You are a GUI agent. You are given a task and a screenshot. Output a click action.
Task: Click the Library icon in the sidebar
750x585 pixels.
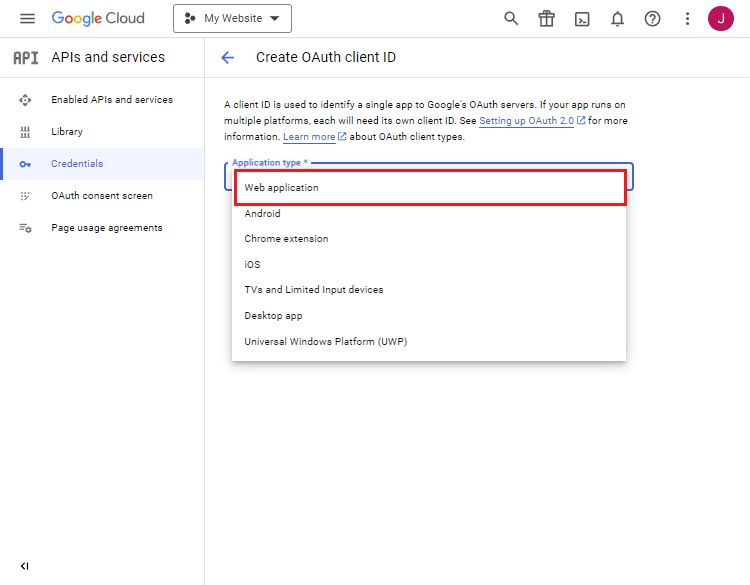pos(25,132)
